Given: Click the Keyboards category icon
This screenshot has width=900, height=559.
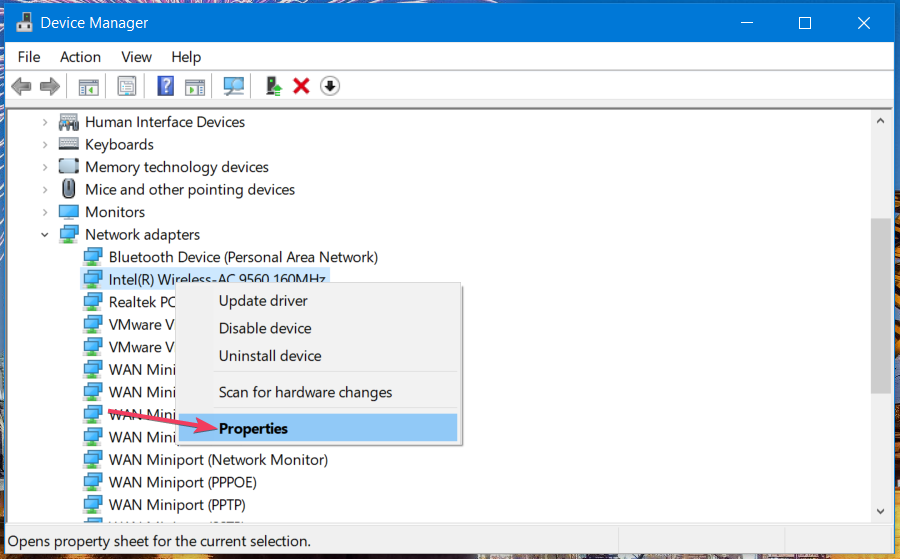Looking at the screenshot, I should (69, 143).
